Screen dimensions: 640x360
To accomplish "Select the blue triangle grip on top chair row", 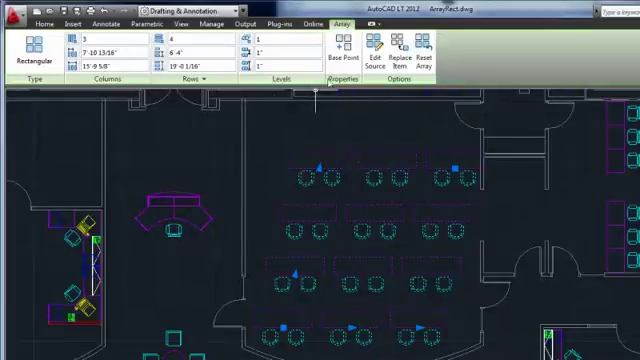I will 320,167.
